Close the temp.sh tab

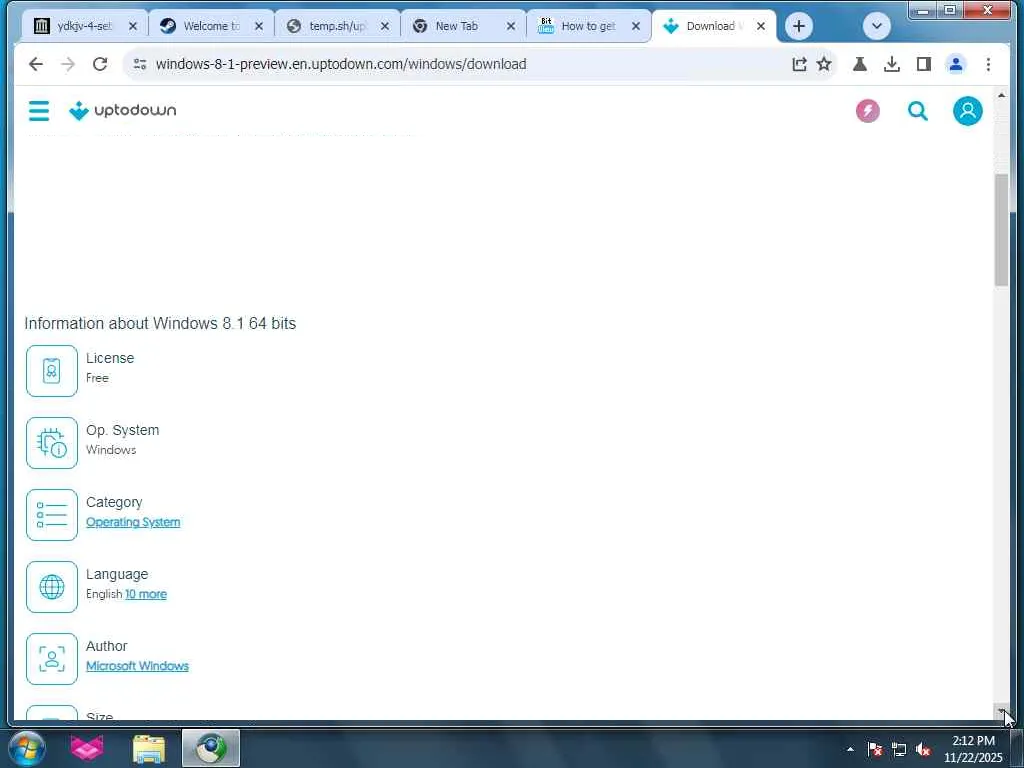pyautogui.click(x=385, y=26)
